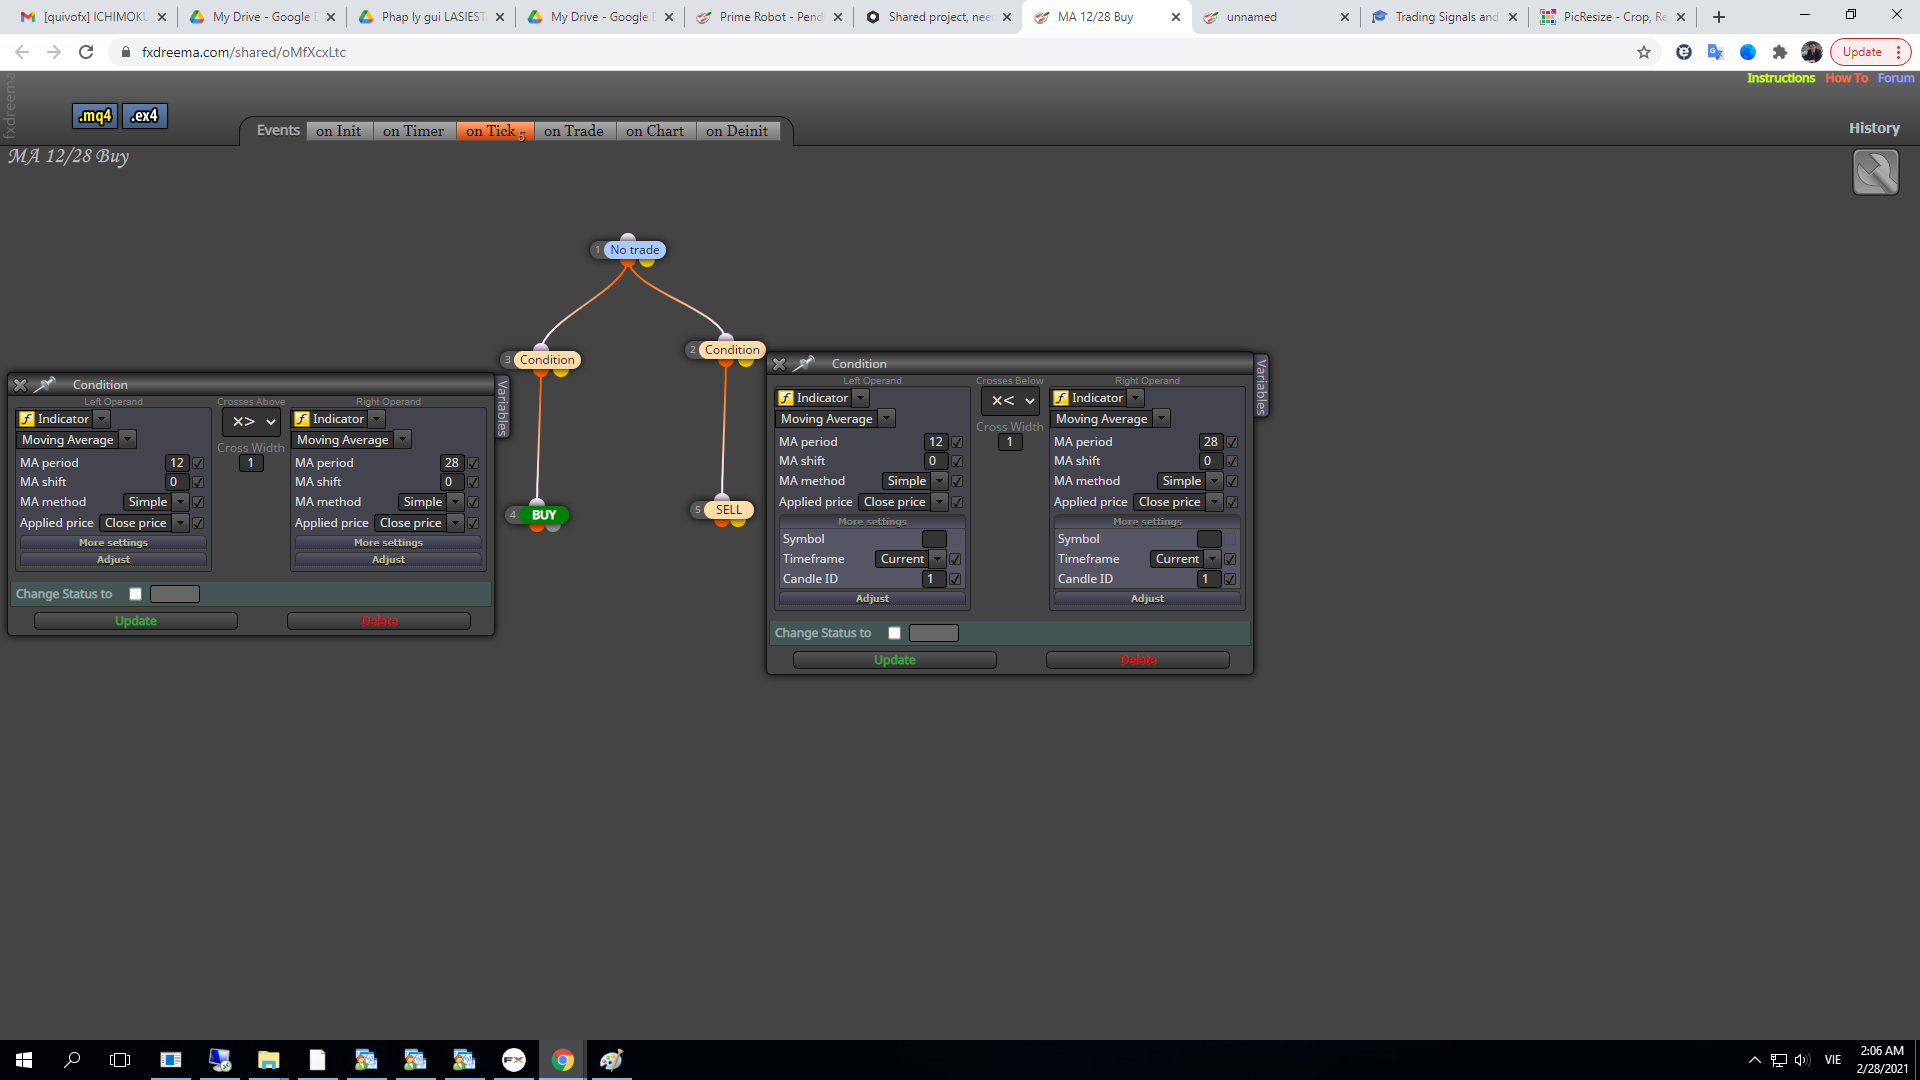Click Delete in left Condition panel

[379, 621]
